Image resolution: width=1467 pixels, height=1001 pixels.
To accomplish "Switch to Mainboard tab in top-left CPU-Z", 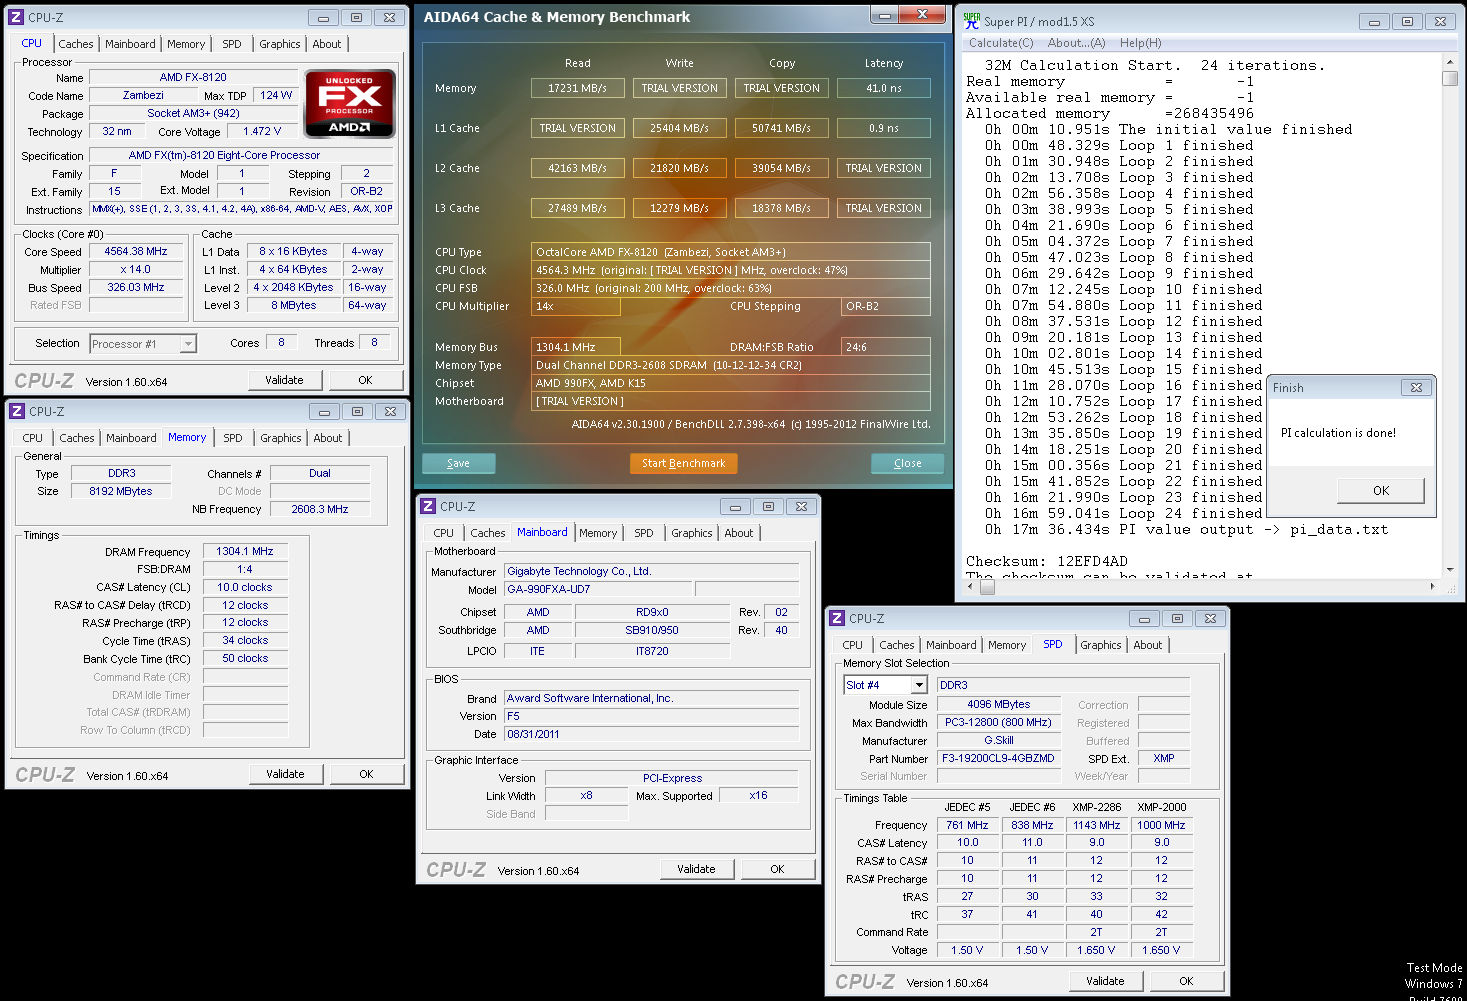I will click(x=130, y=44).
